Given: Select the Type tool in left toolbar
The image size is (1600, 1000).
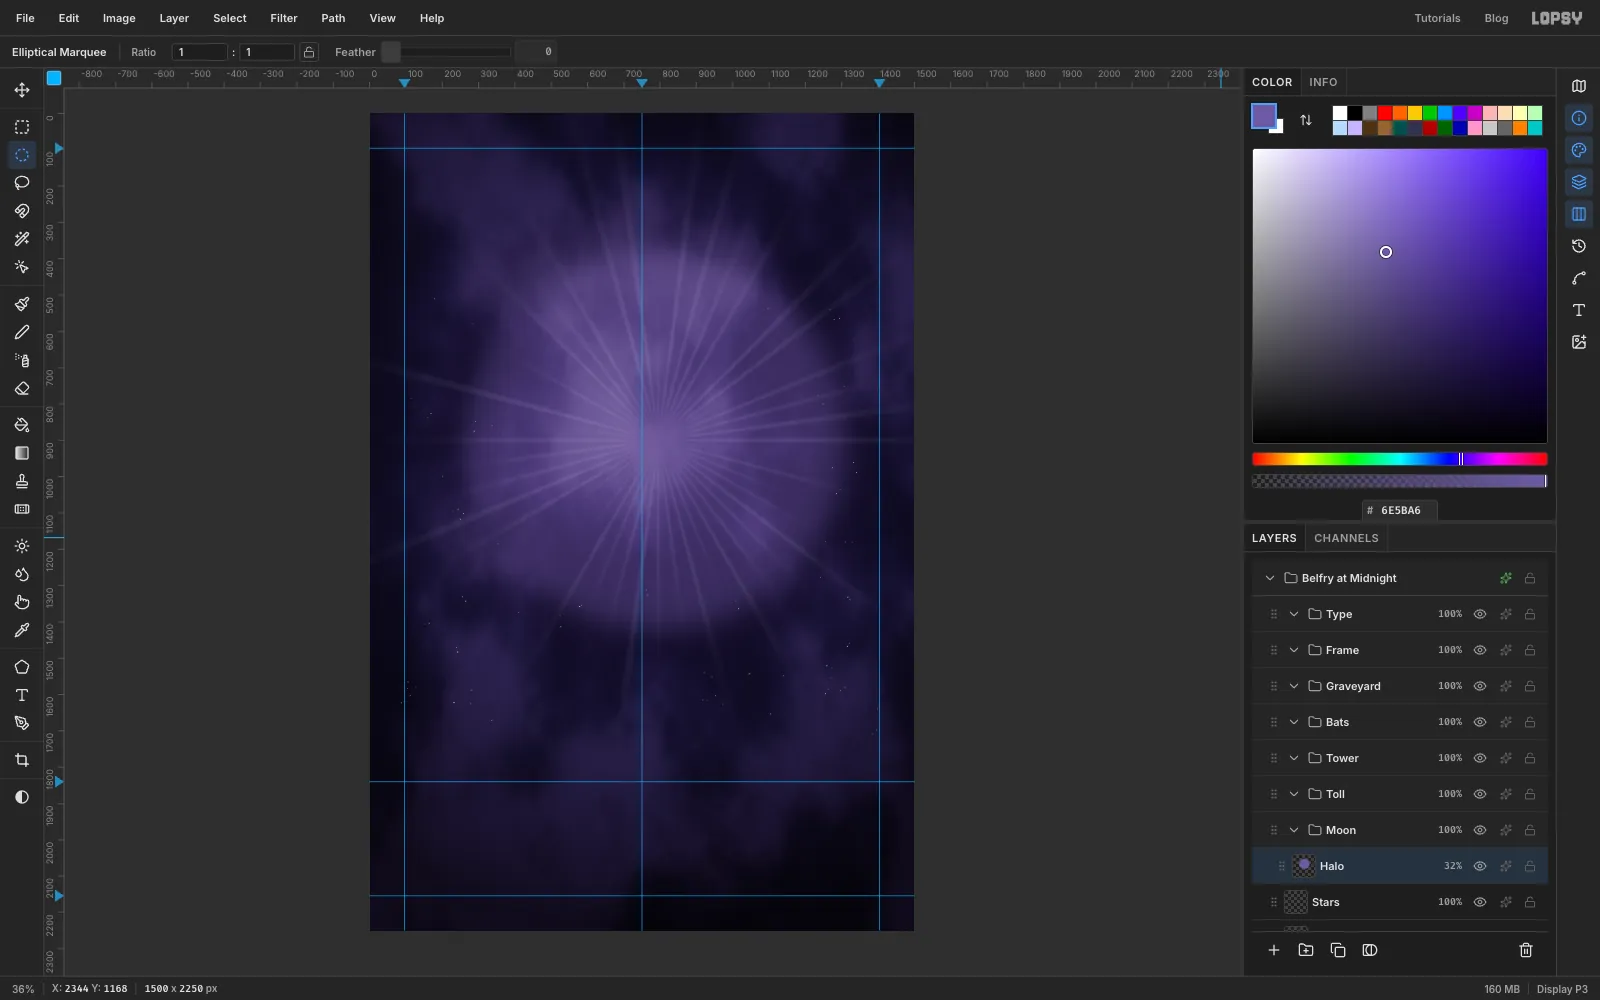Looking at the screenshot, I should click(x=22, y=695).
